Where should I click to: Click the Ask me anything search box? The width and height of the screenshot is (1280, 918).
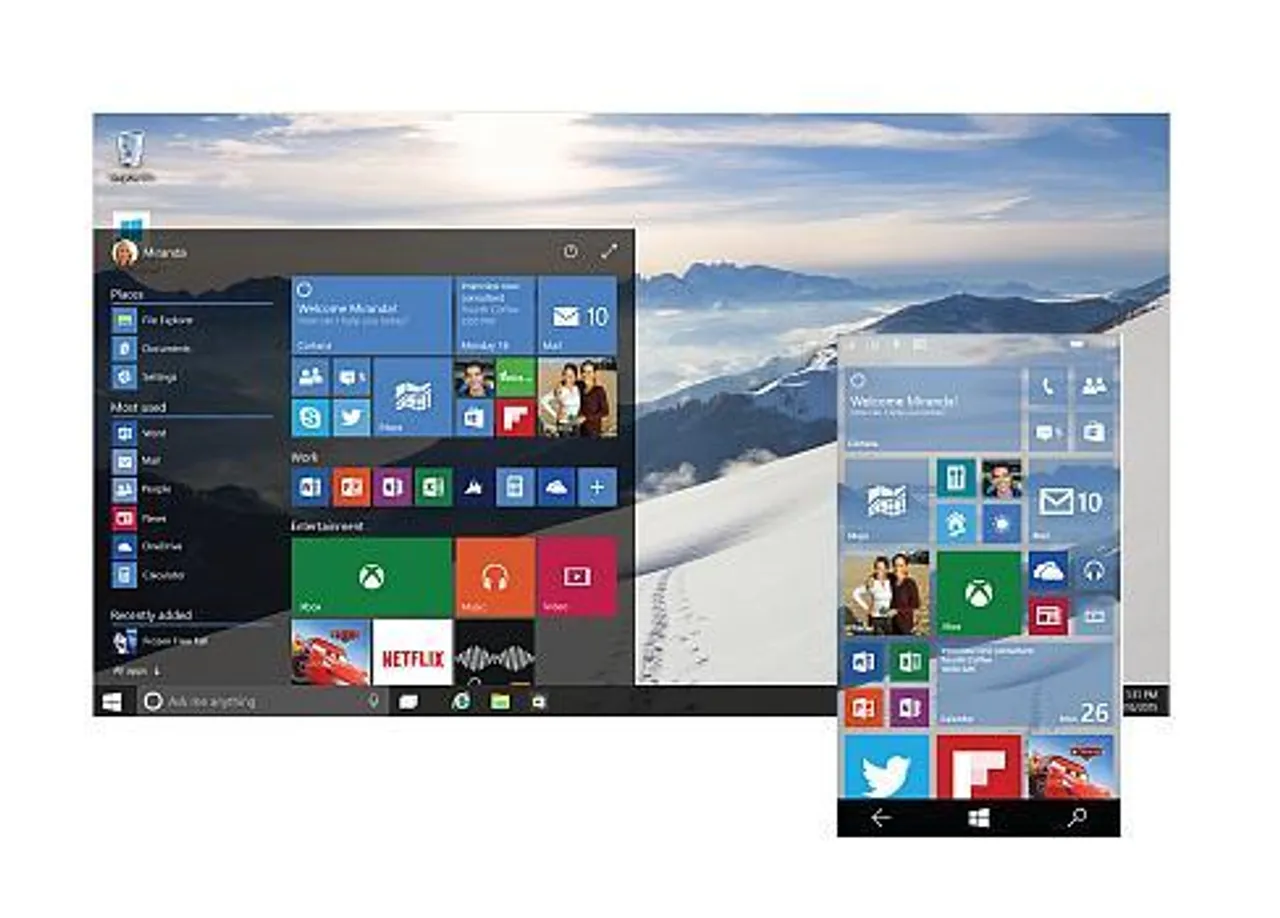260,702
